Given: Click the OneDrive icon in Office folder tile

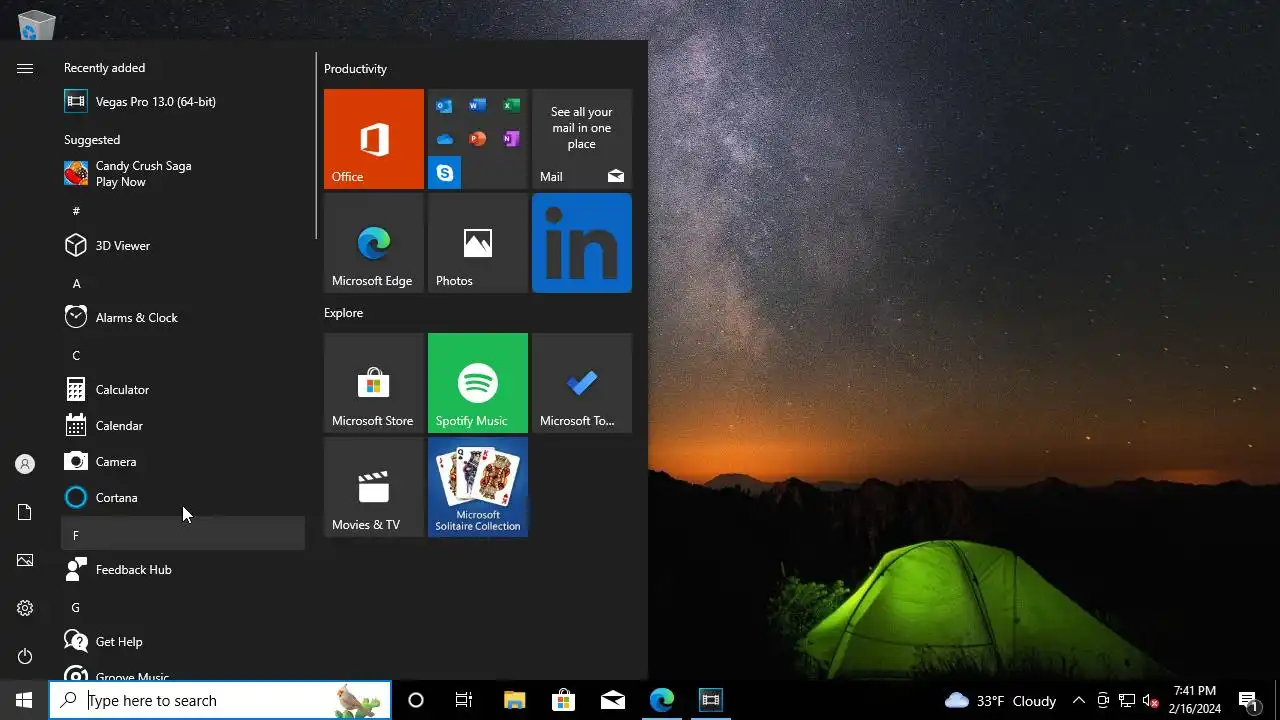Looking at the screenshot, I should pyautogui.click(x=445, y=139).
